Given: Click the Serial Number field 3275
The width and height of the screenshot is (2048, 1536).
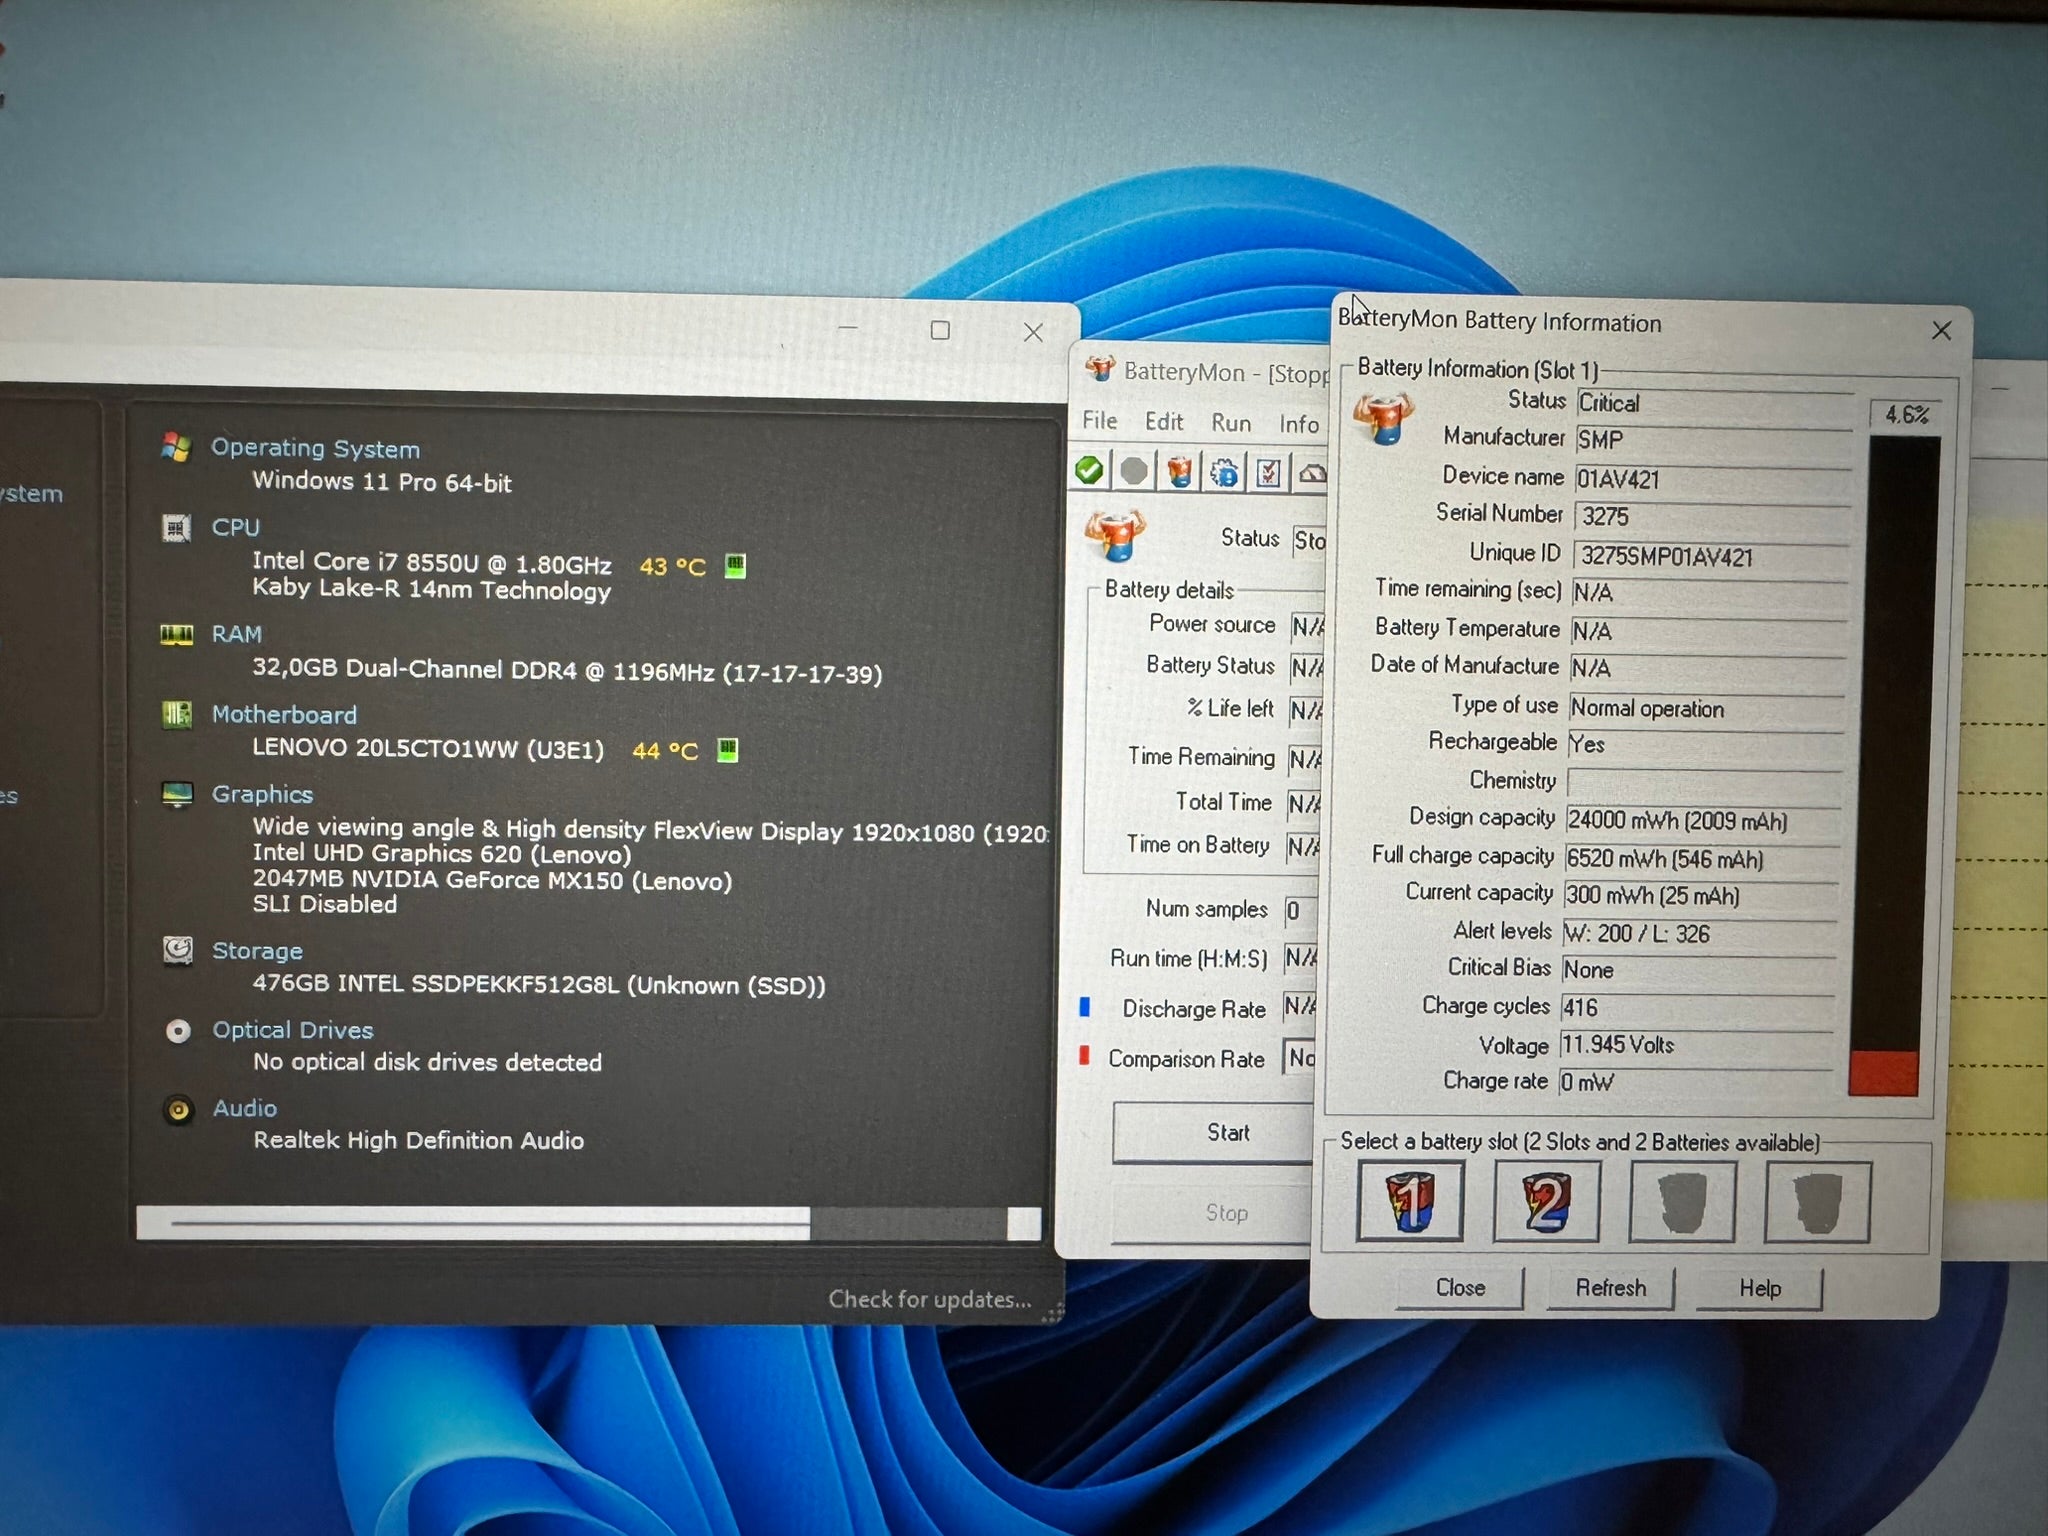Looking at the screenshot, I should click(x=1712, y=516).
